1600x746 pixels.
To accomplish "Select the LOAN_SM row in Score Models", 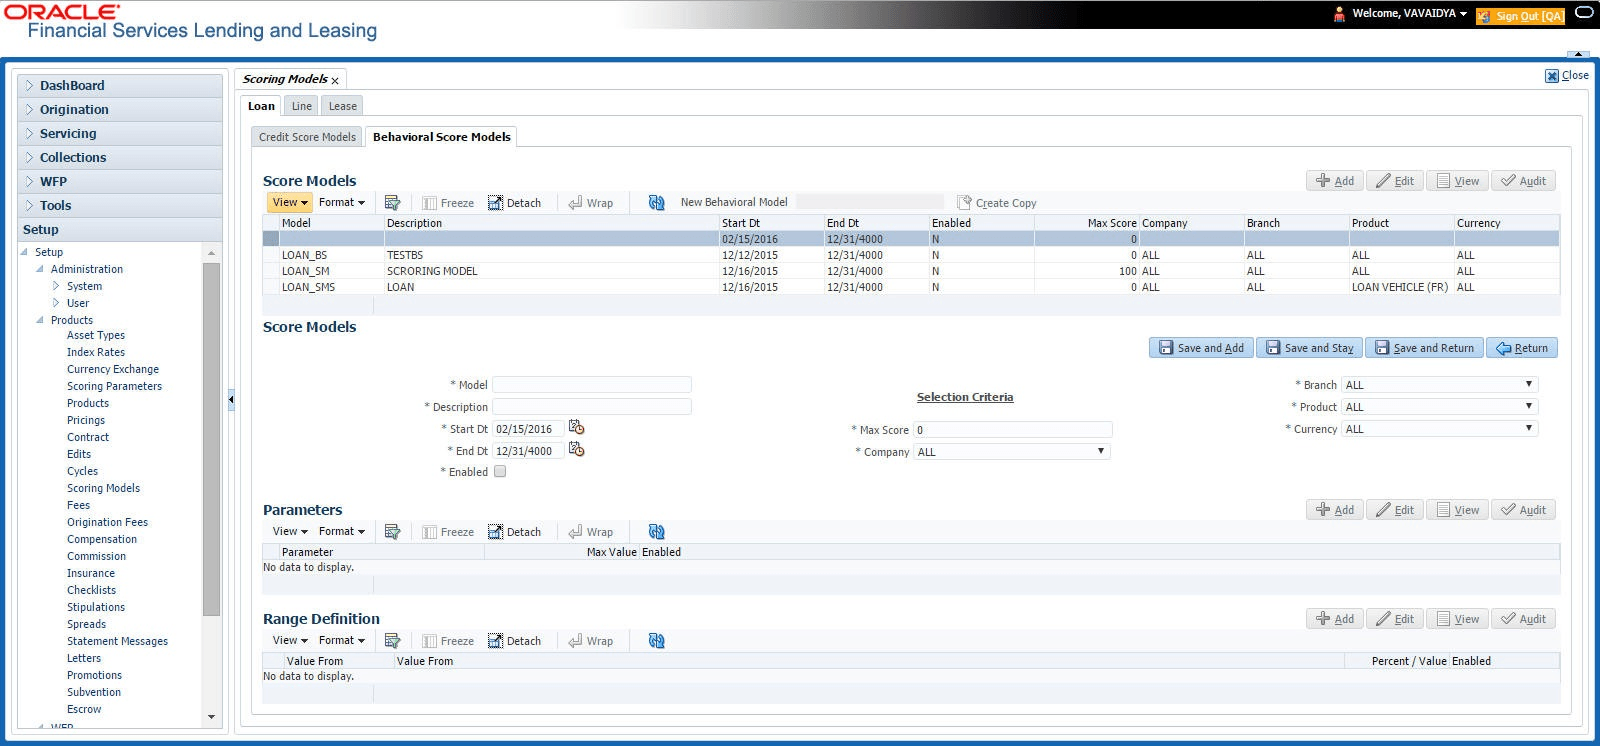I will (910, 271).
